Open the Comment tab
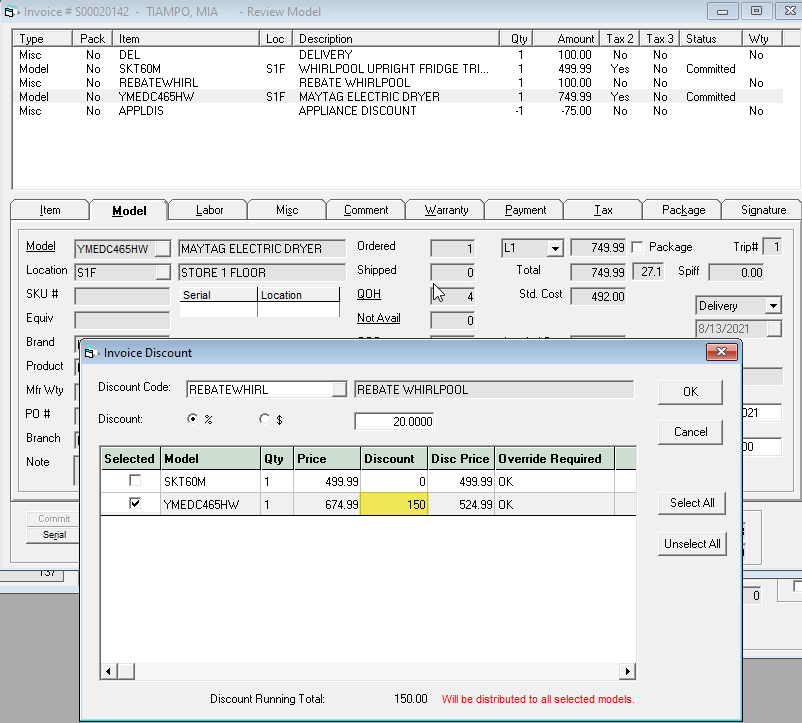The width and height of the screenshot is (802, 723). (x=366, y=210)
